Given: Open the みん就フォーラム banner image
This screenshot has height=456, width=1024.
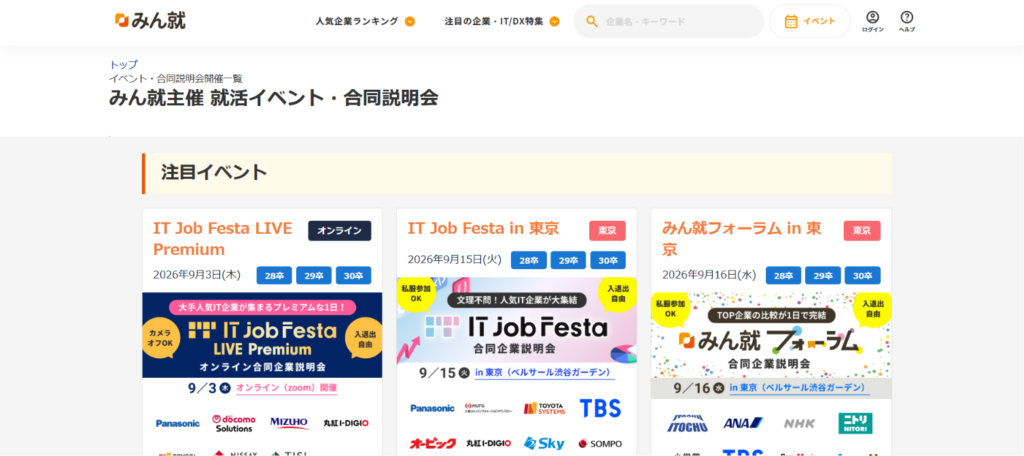Looking at the screenshot, I should 771,336.
